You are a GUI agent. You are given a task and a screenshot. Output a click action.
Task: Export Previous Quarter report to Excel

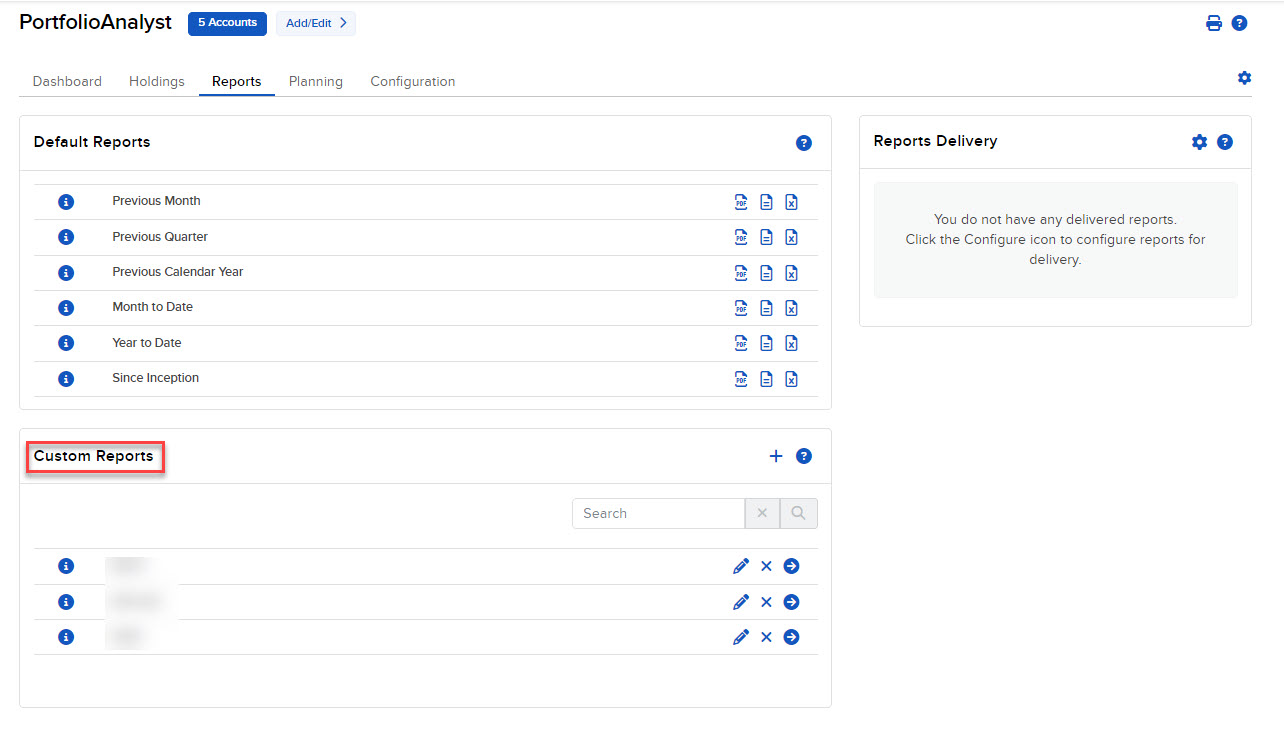click(x=791, y=237)
